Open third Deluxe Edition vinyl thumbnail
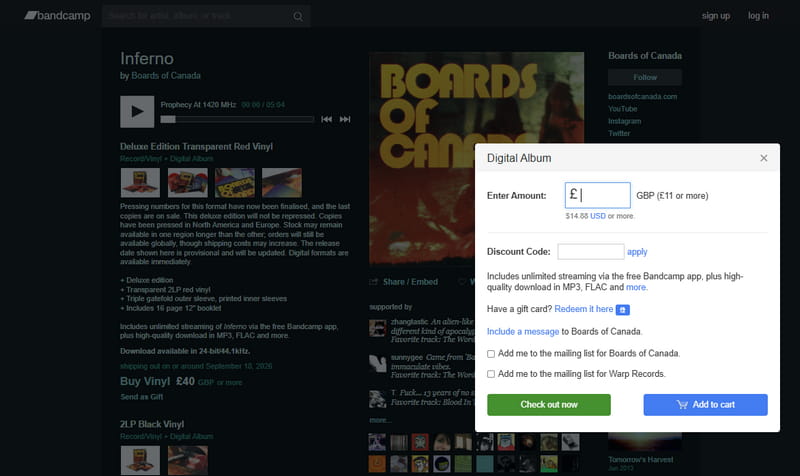The image size is (800, 476). pos(235,183)
